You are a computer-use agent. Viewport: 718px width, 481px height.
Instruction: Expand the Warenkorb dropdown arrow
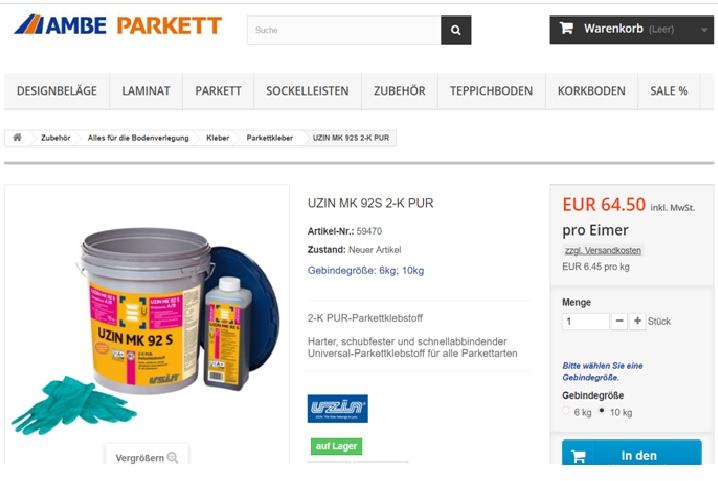(x=704, y=30)
